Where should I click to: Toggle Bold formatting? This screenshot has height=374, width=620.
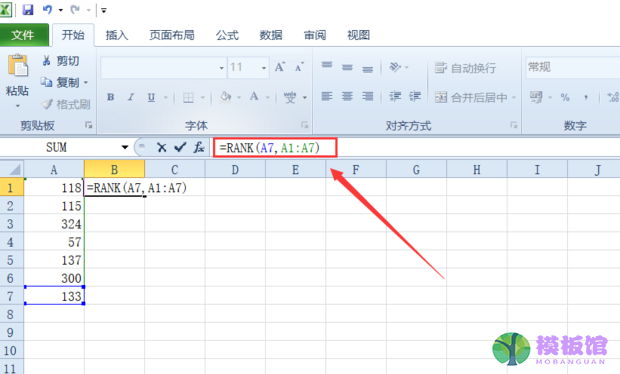click(111, 97)
